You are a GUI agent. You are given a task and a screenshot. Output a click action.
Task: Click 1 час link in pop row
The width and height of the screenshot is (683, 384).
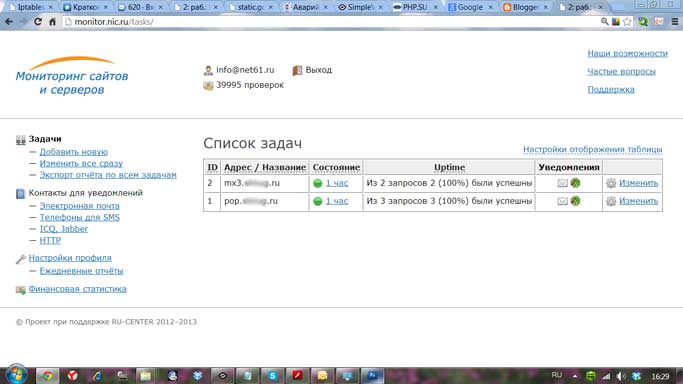coord(337,201)
